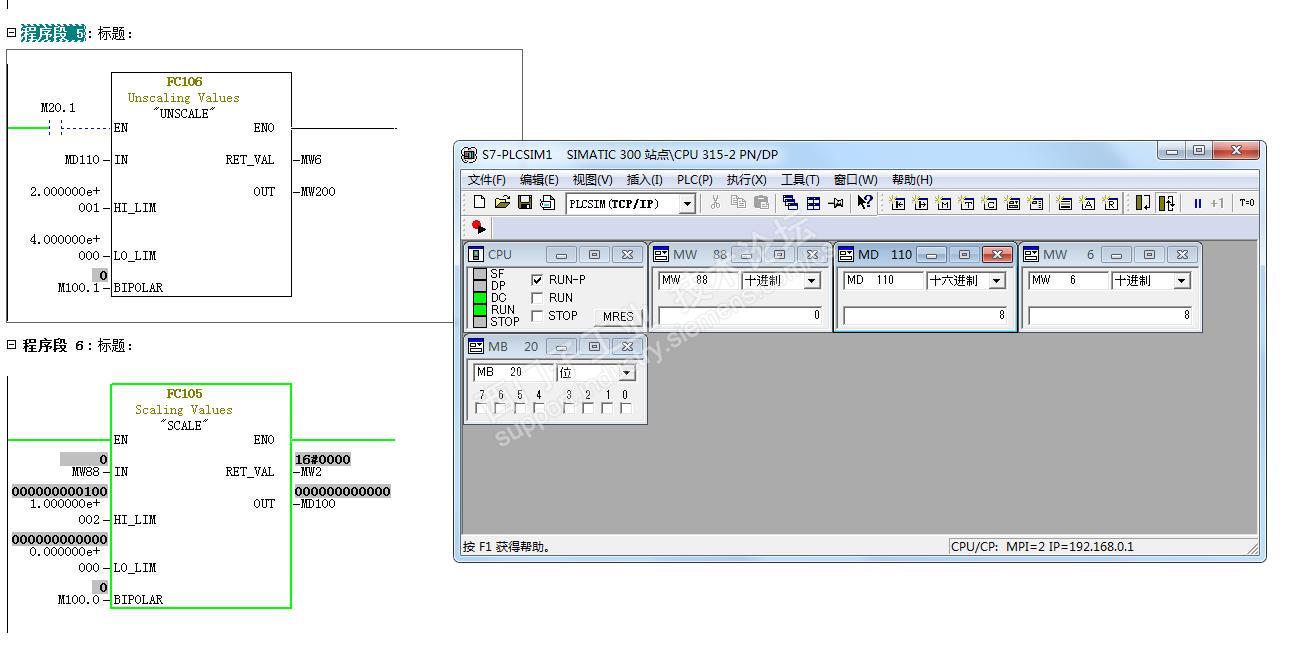
Task: Toggle bit 6 checkbox in MB 20
Action: point(501,408)
